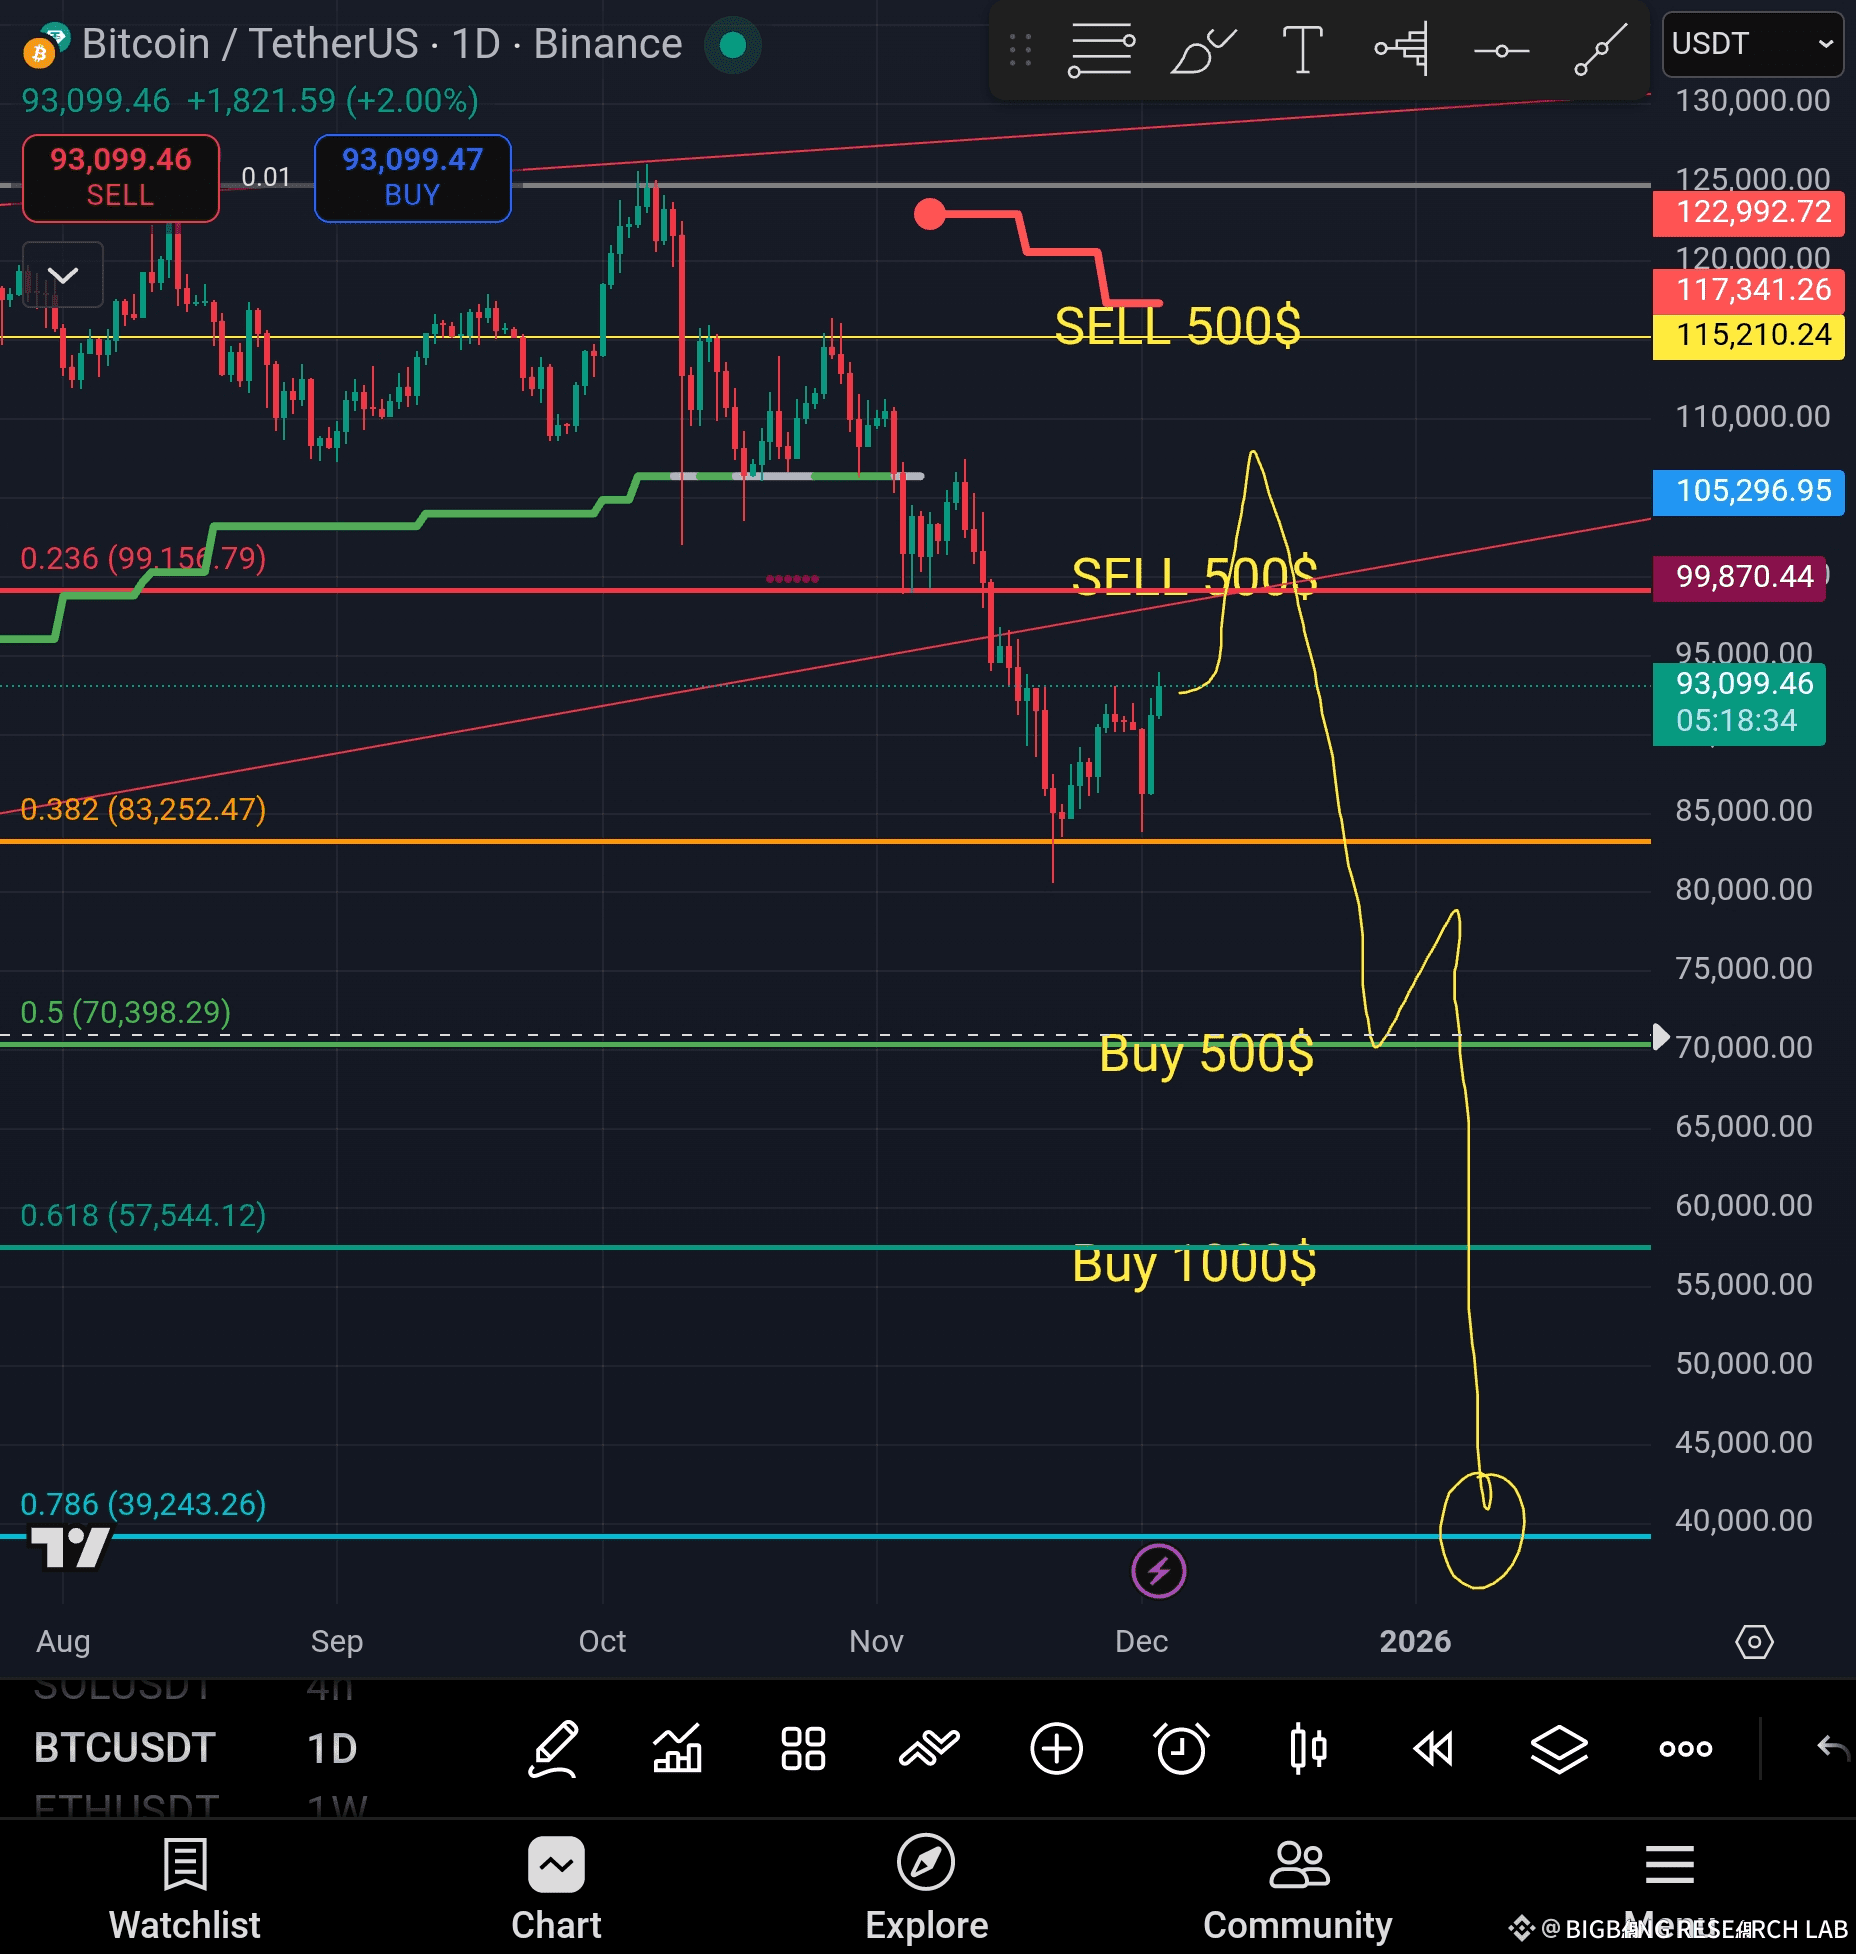Switch to the Watchlist tab
Image resolution: width=1856 pixels, height=1954 pixels.
click(x=185, y=1888)
